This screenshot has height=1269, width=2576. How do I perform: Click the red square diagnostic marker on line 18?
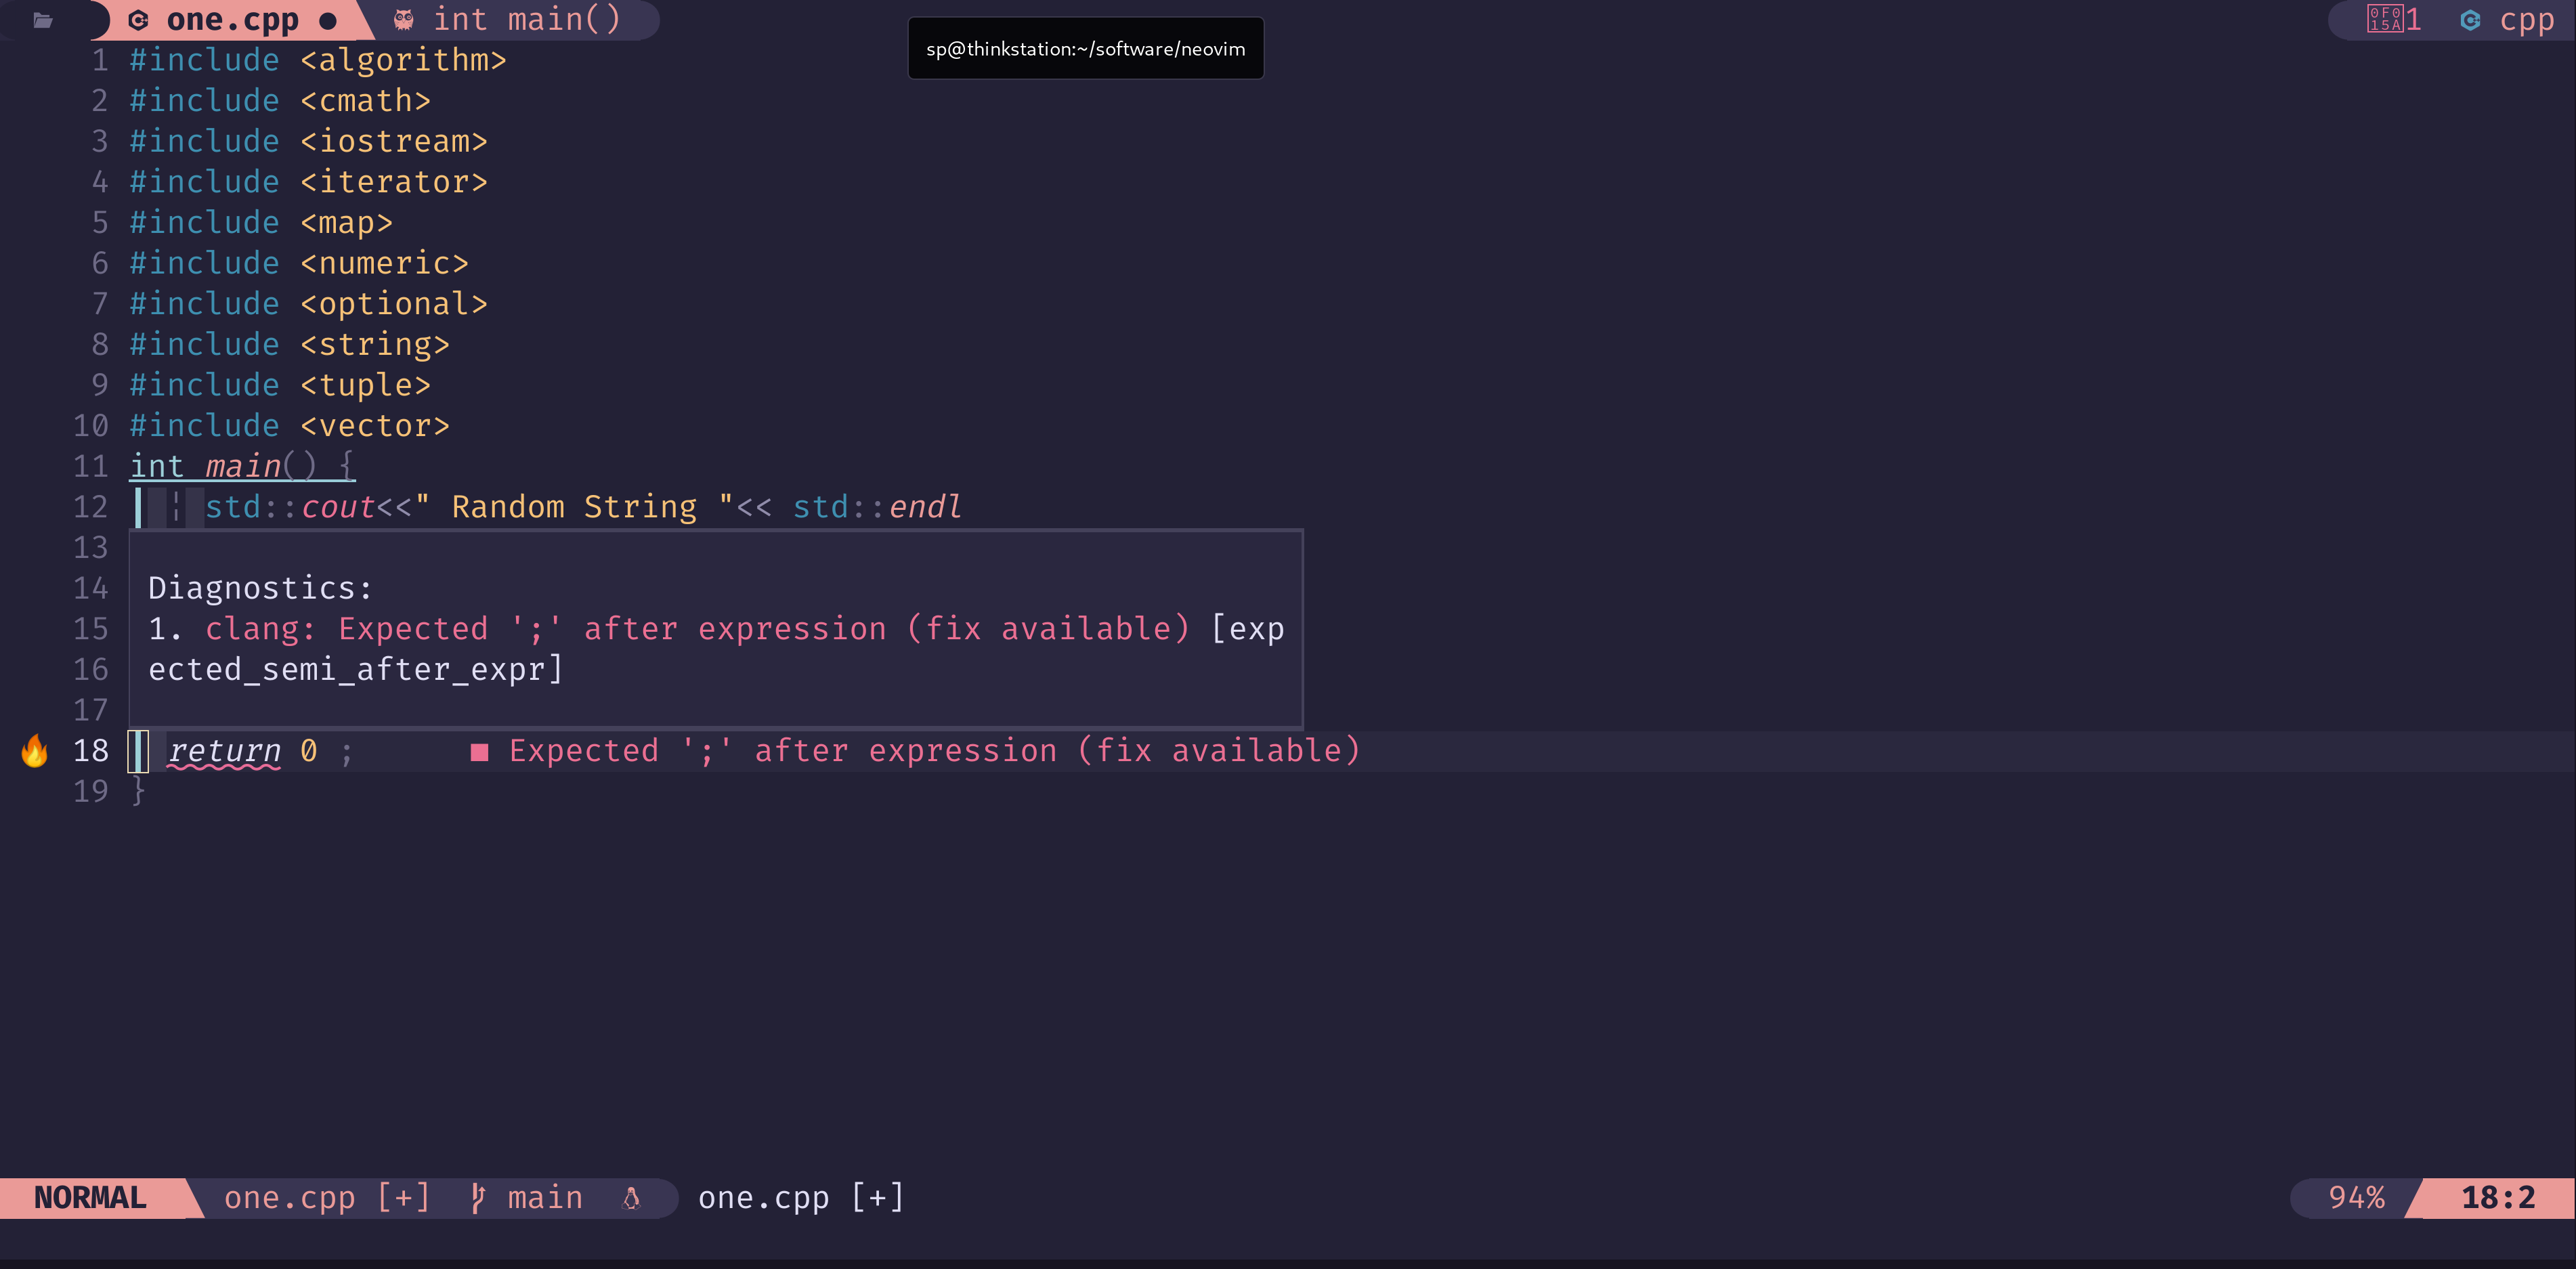(x=480, y=752)
